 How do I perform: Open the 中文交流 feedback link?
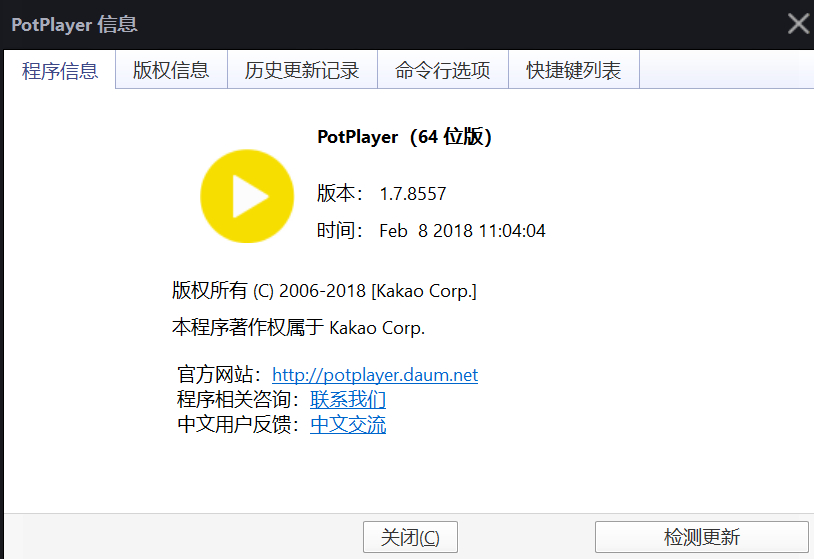[348, 425]
